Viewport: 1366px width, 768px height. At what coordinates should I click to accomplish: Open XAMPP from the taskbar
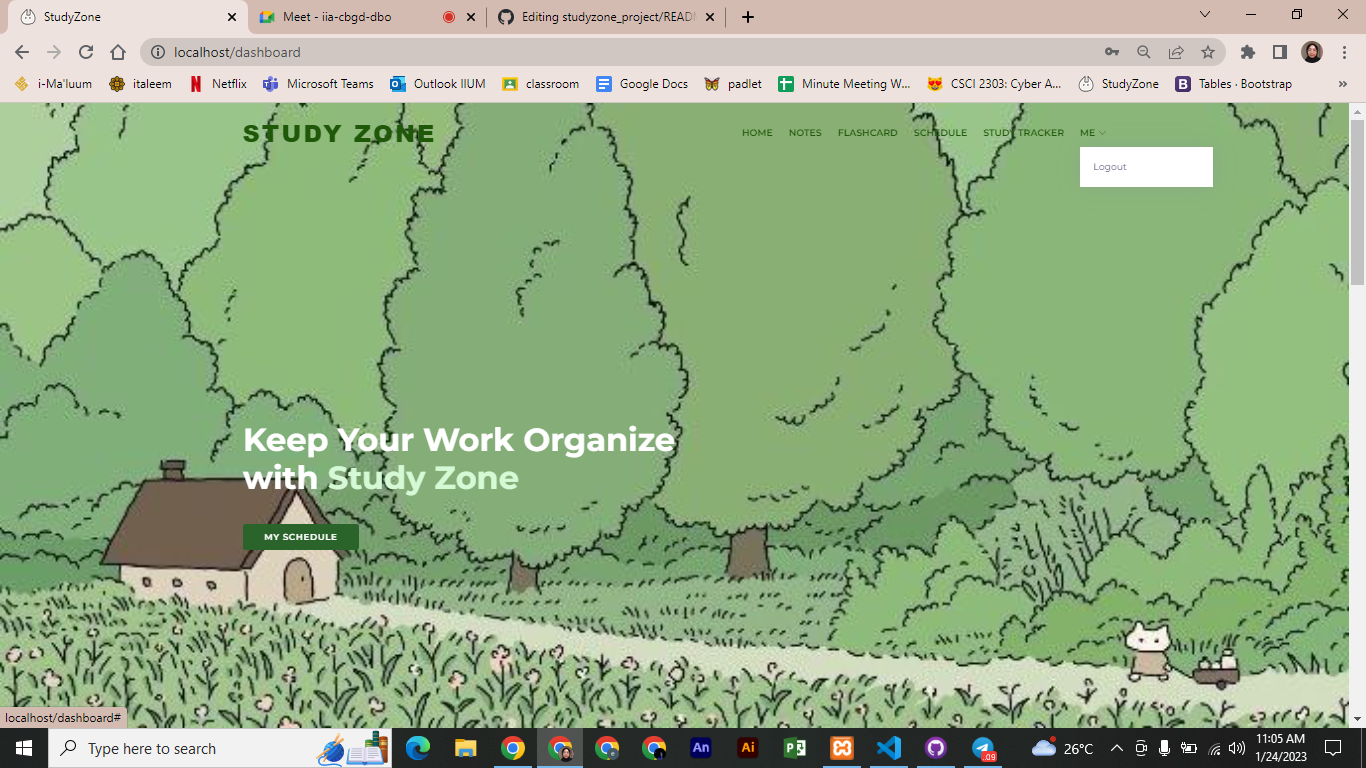point(841,748)
